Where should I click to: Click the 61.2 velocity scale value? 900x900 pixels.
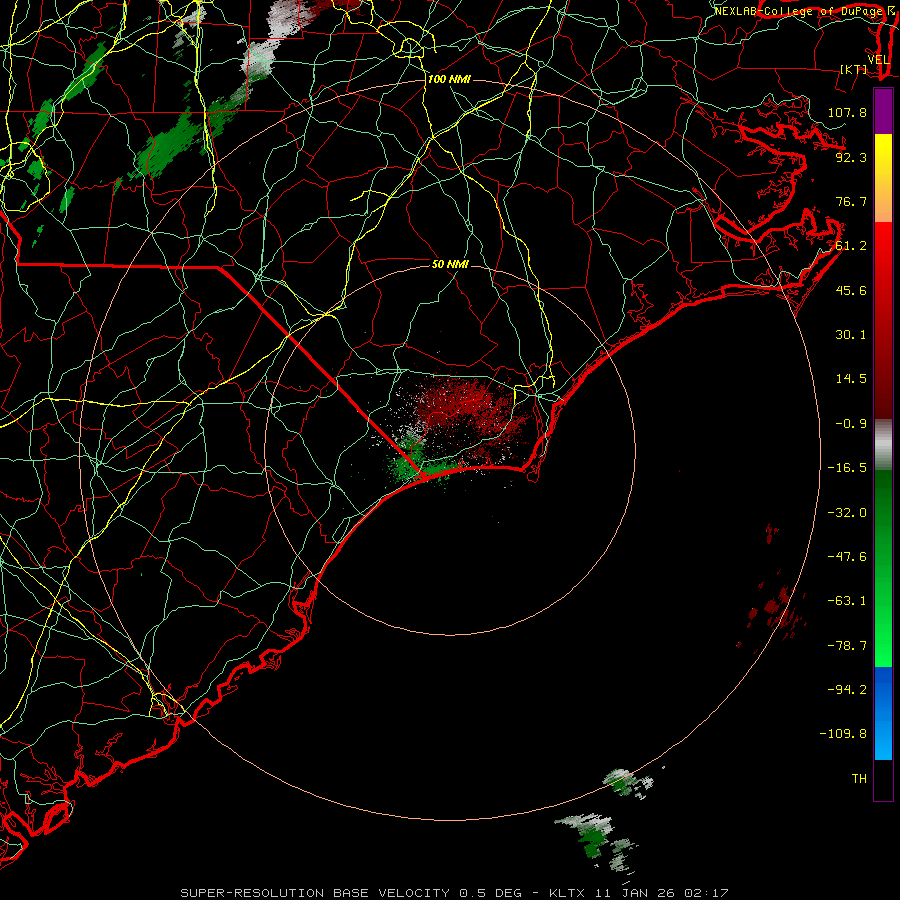851,246
